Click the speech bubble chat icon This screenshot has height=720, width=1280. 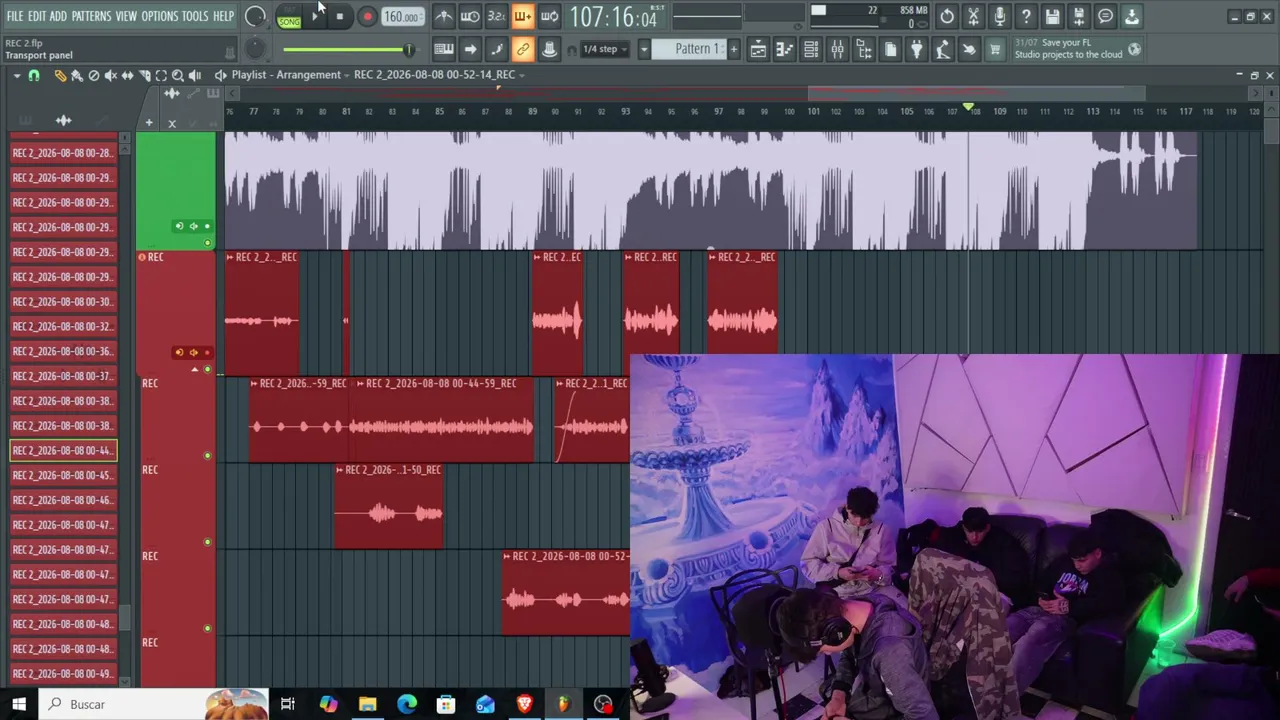pyautogui.click(x=1105, y=16)
